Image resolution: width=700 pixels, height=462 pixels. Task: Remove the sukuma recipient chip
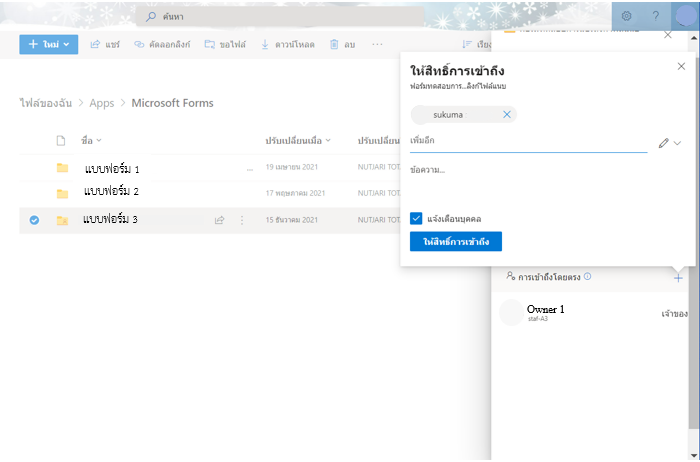(506, 115)
